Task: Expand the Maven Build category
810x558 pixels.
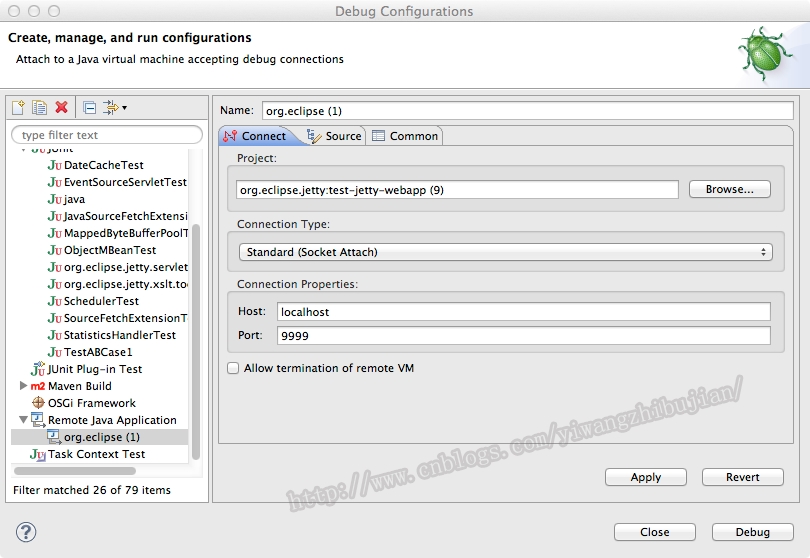Action: (x=23, y=385)
